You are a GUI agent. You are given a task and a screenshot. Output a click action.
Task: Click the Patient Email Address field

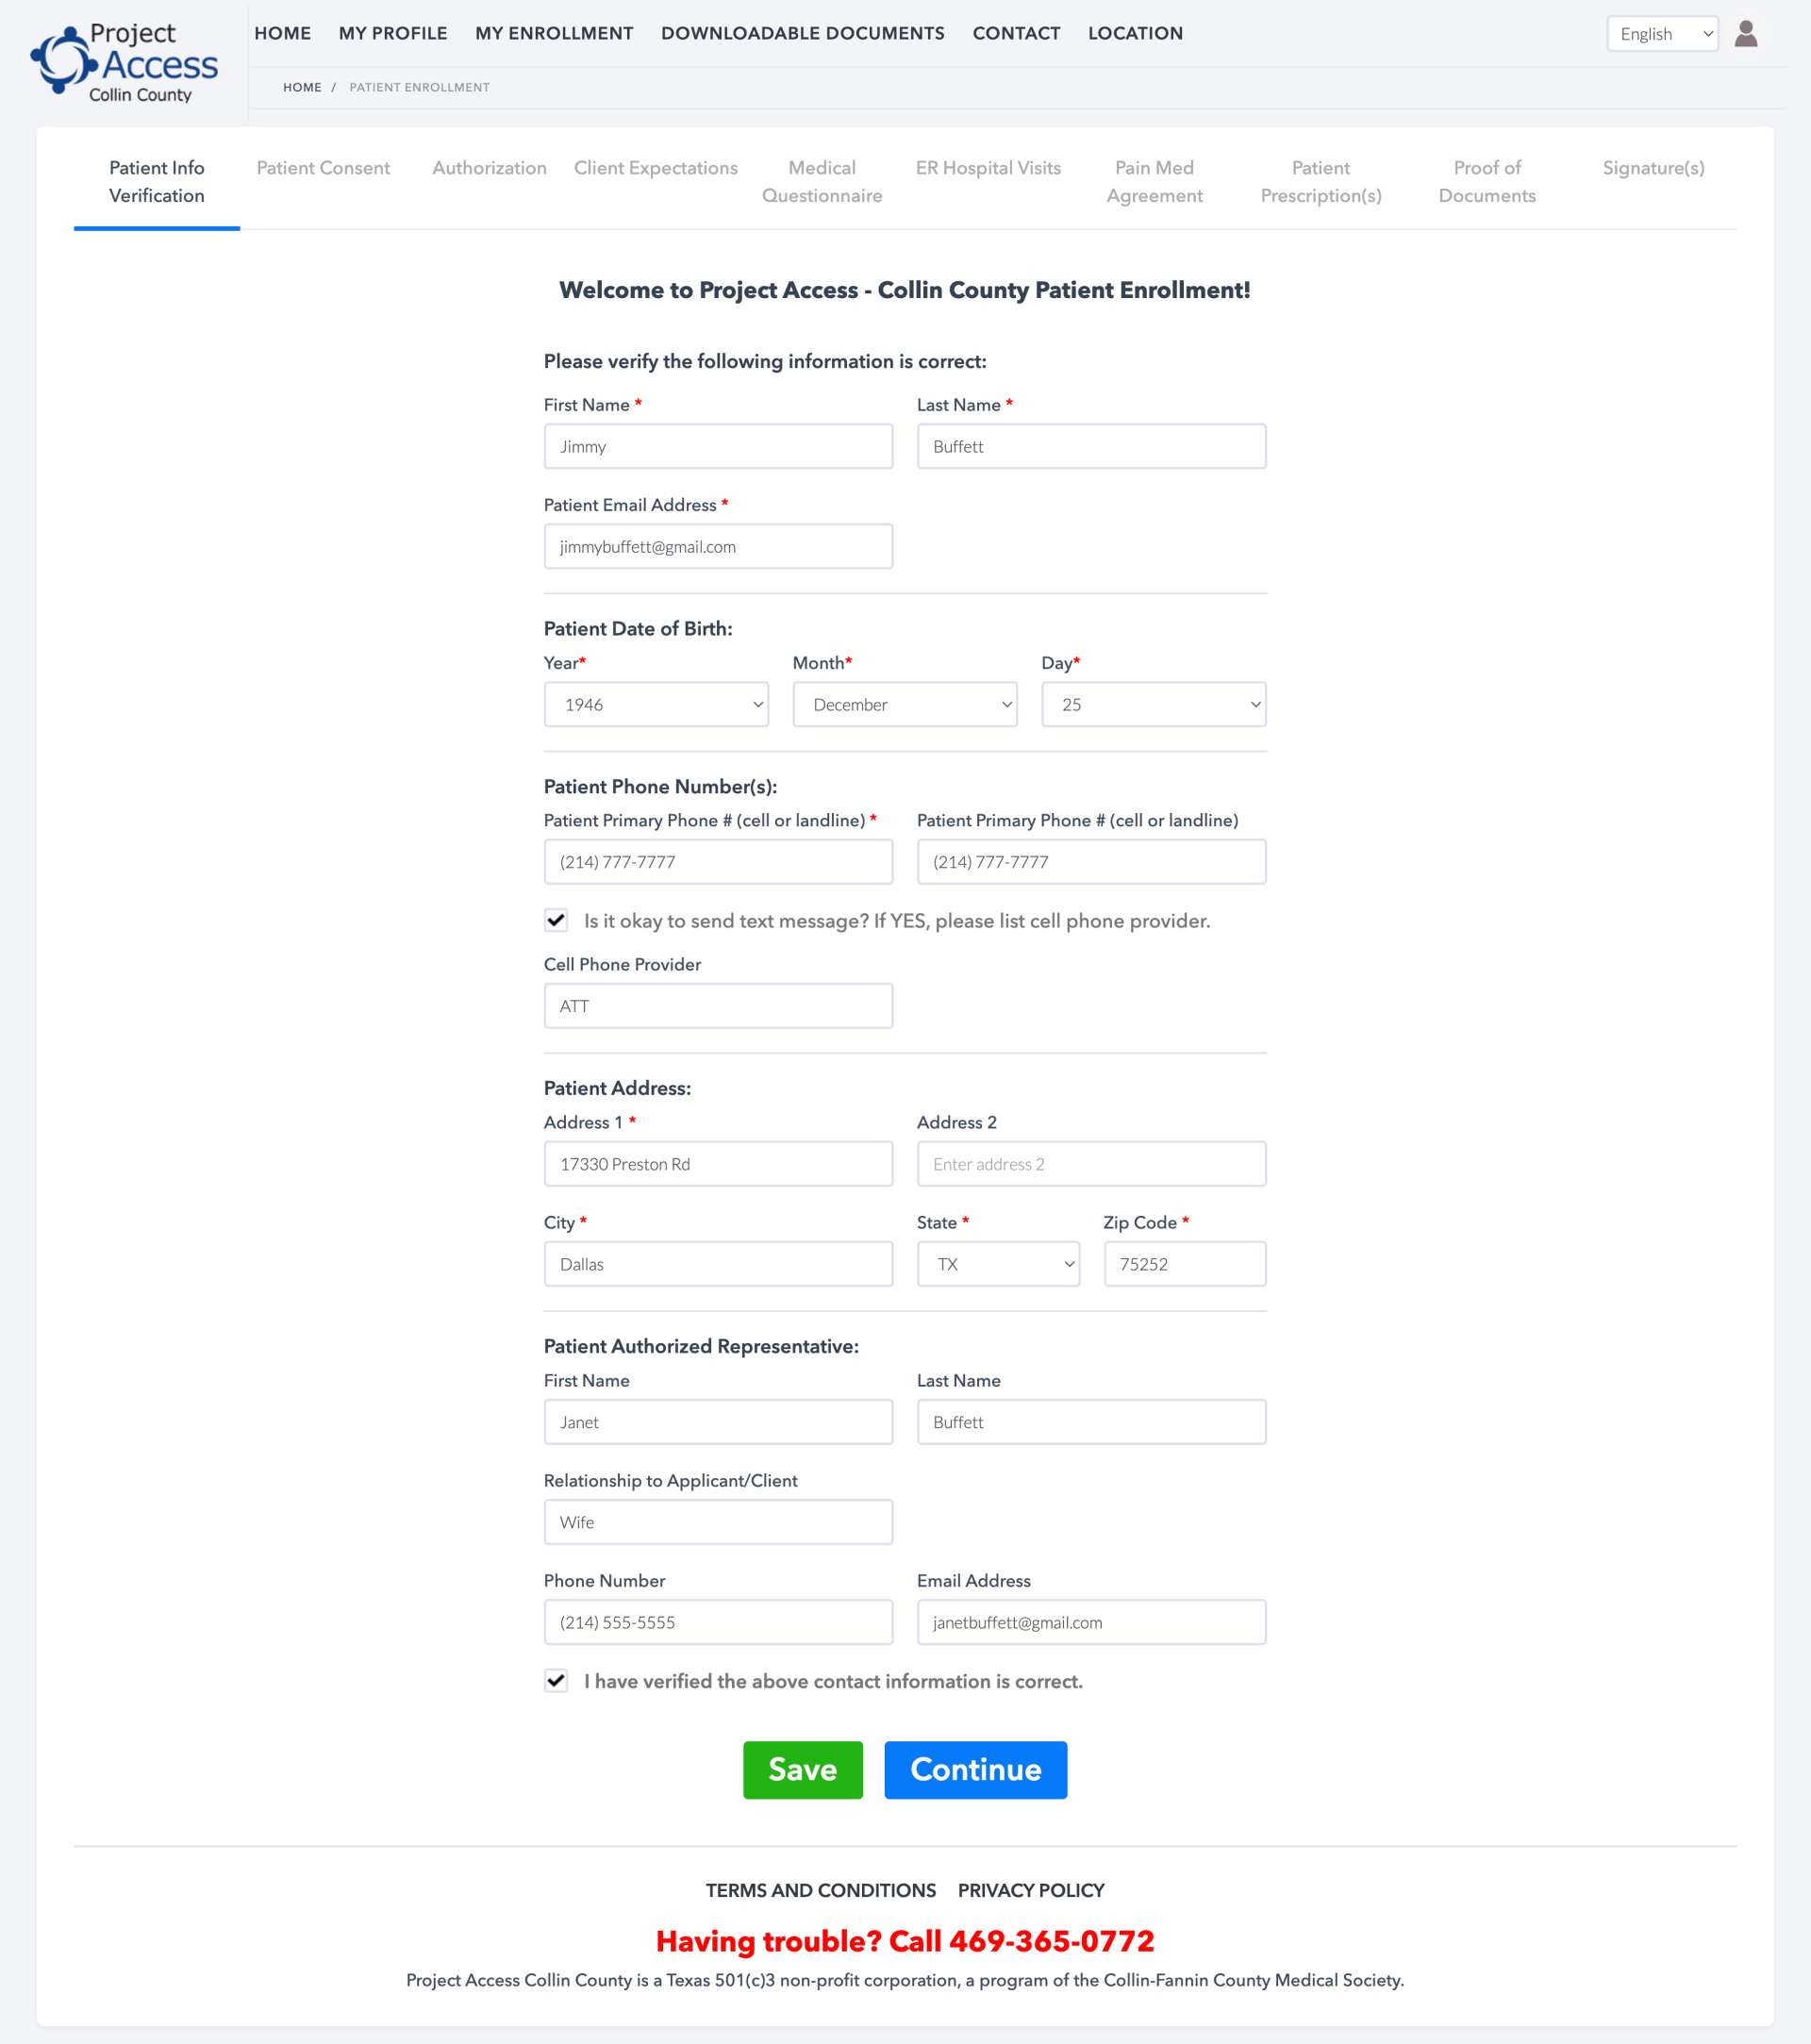(718, 546)
